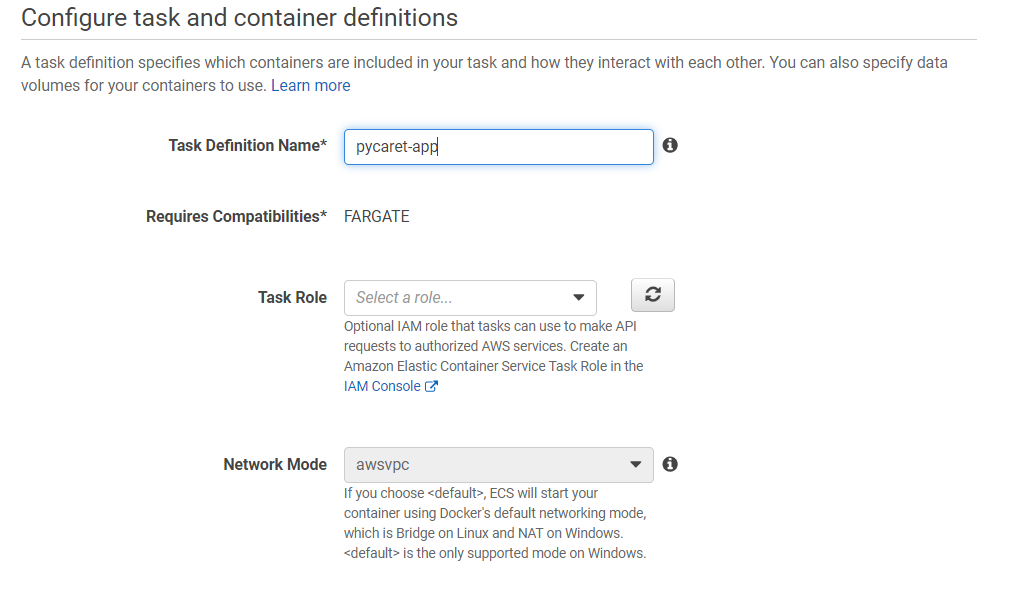Click the Network Mode default help text
Screen dimensions: 1014x591
coord(494,523)
